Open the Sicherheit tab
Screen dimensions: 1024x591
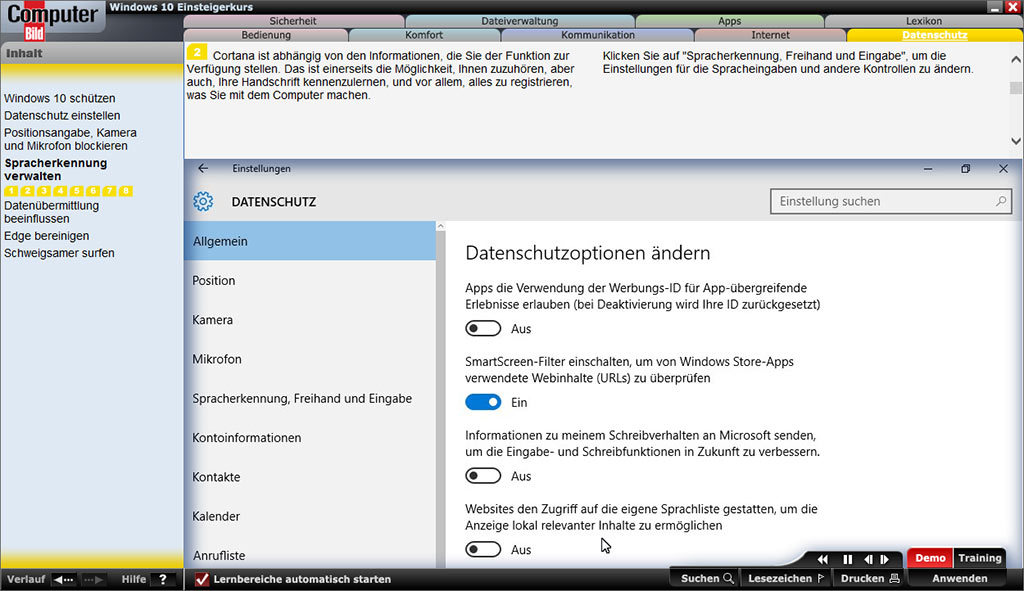tap(293, 21)
